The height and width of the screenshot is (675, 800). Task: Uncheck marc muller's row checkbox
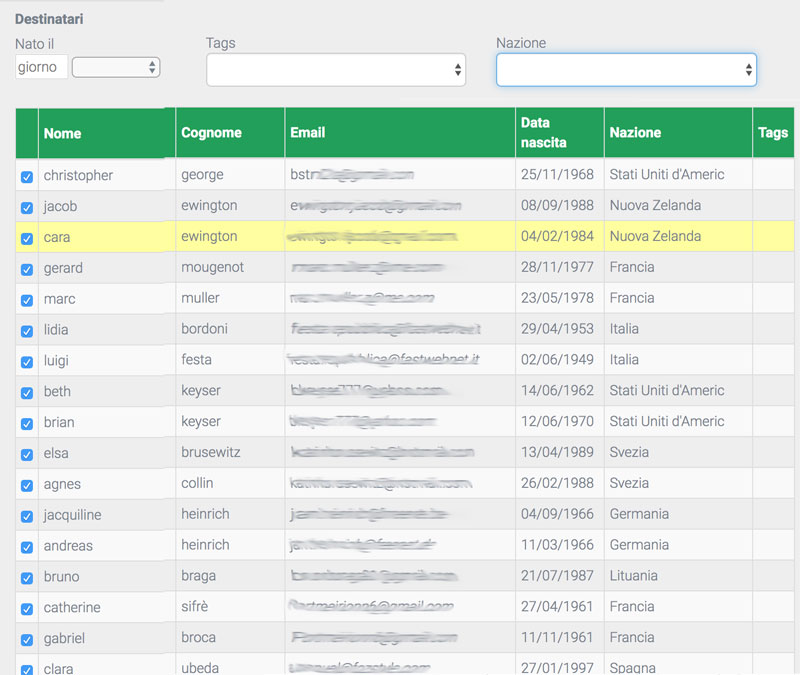point(27,300)
